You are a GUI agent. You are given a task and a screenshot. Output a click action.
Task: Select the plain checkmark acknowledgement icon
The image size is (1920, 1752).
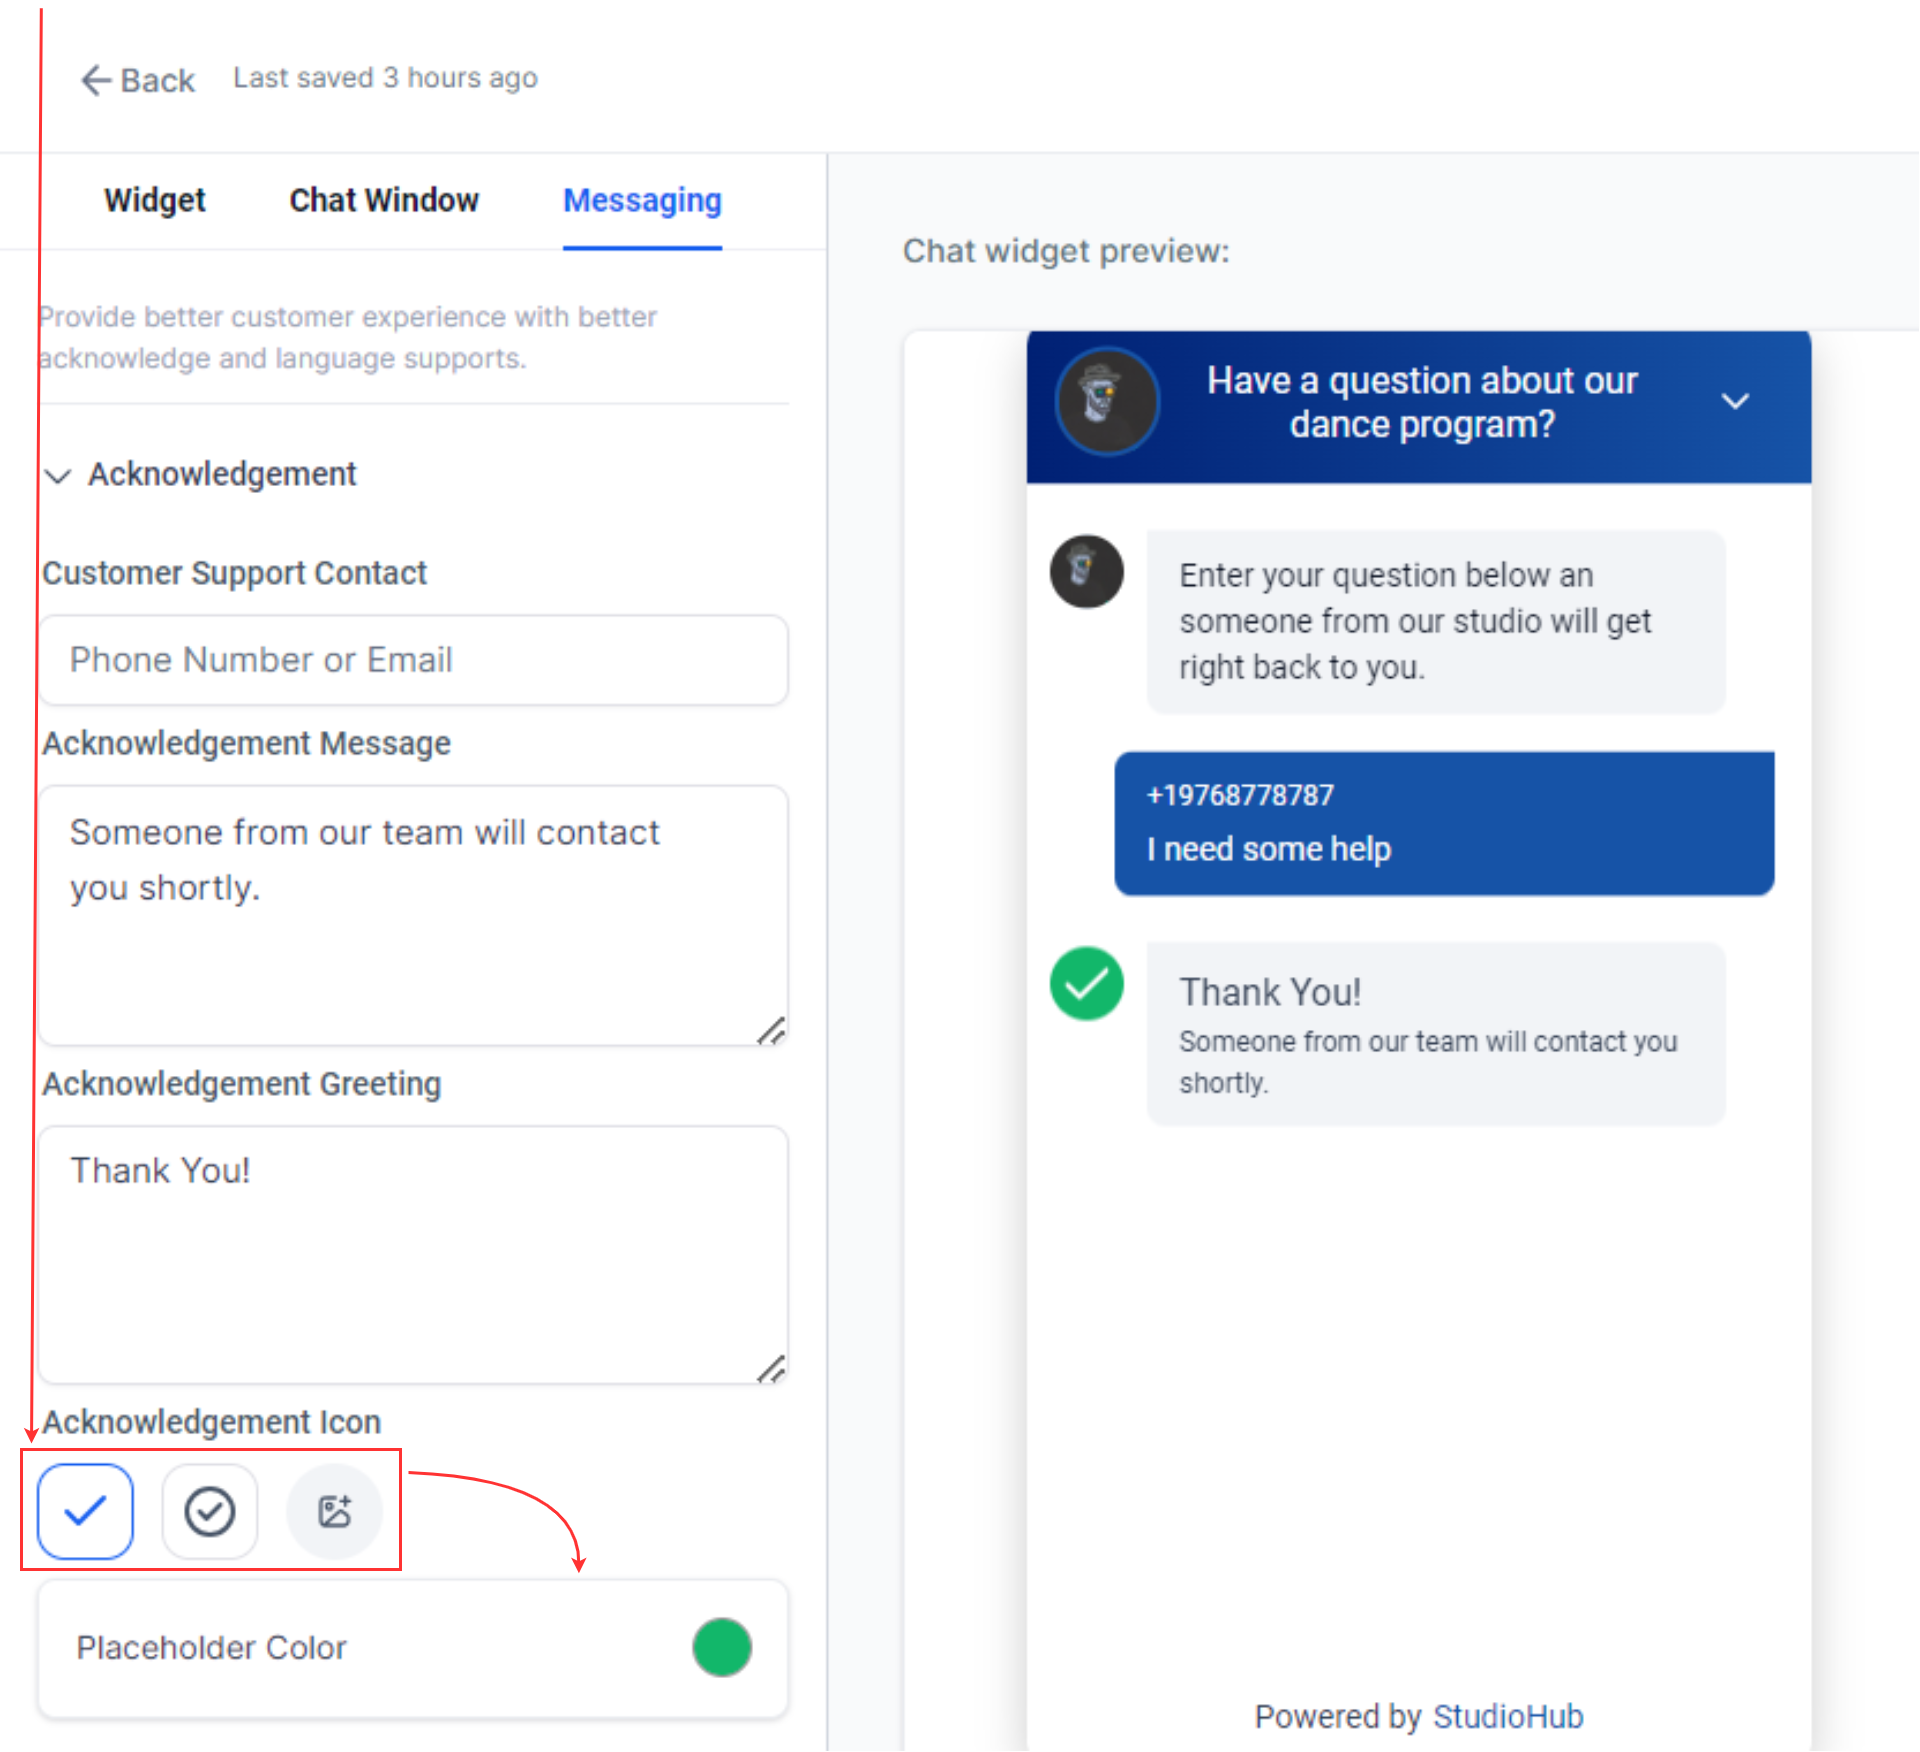tap(85, 1511)
